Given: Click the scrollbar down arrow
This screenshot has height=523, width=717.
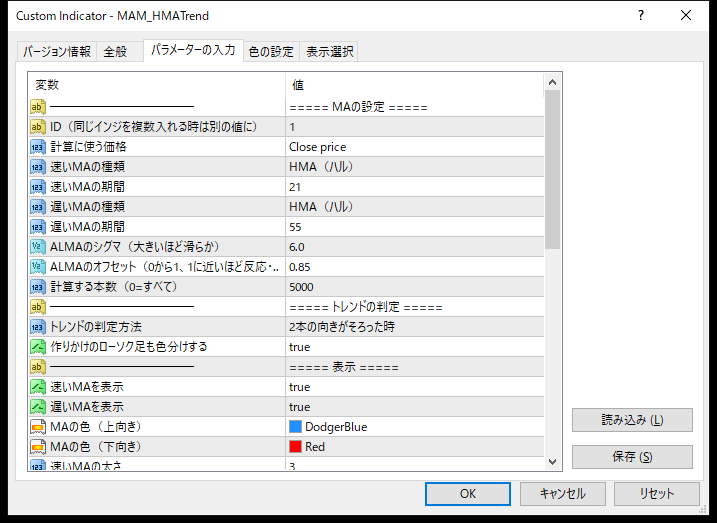Looking at the screenshot, I should point(552,462).
